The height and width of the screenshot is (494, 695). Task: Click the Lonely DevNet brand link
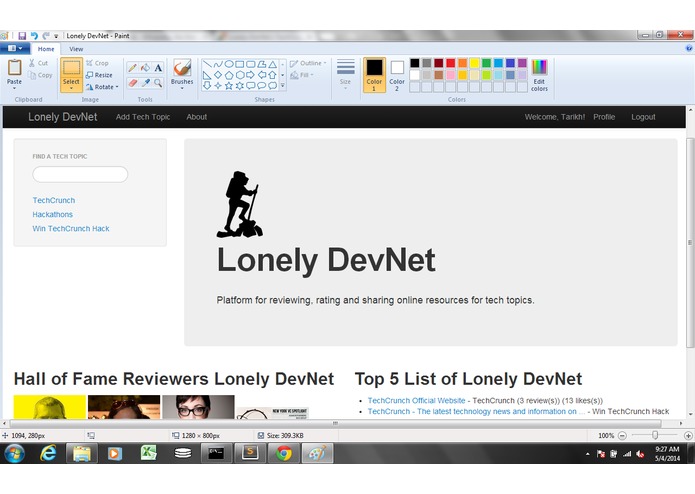tap(62, 117)
